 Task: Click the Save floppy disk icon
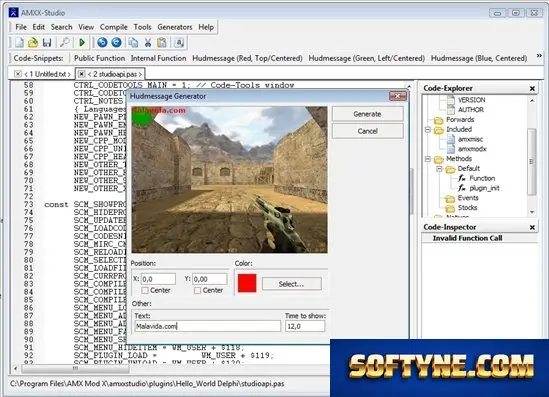click(47, 43)
